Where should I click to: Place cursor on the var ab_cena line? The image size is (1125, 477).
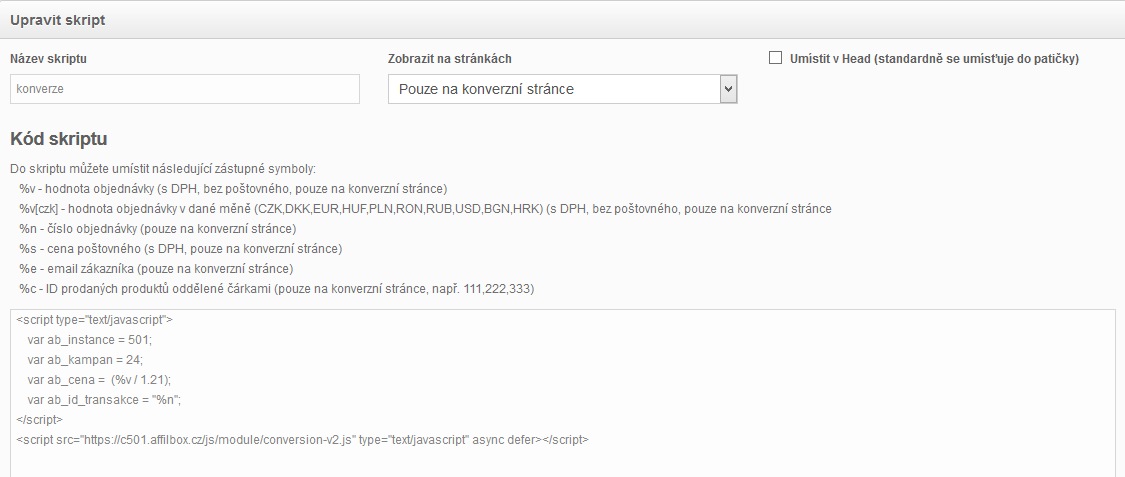[x=99, y=379]
